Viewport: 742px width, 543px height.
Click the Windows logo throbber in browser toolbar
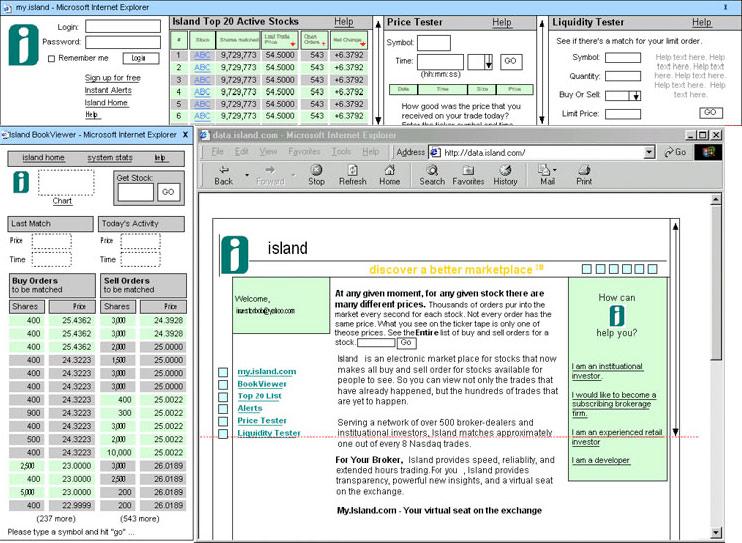(x=708, y=152)
